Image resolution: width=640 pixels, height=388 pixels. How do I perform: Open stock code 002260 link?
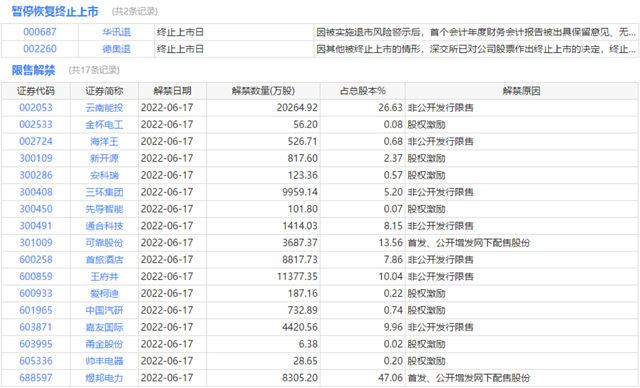tap(40, 49)
